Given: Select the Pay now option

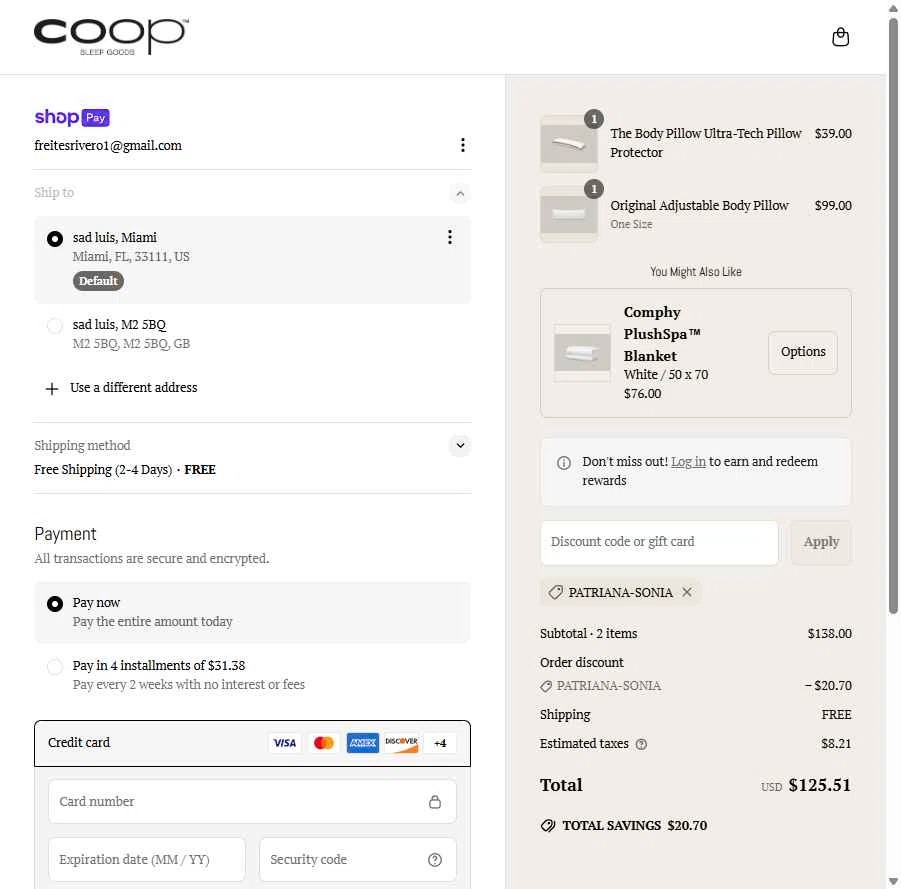Looking at the screenshot, I should [55, 604].
